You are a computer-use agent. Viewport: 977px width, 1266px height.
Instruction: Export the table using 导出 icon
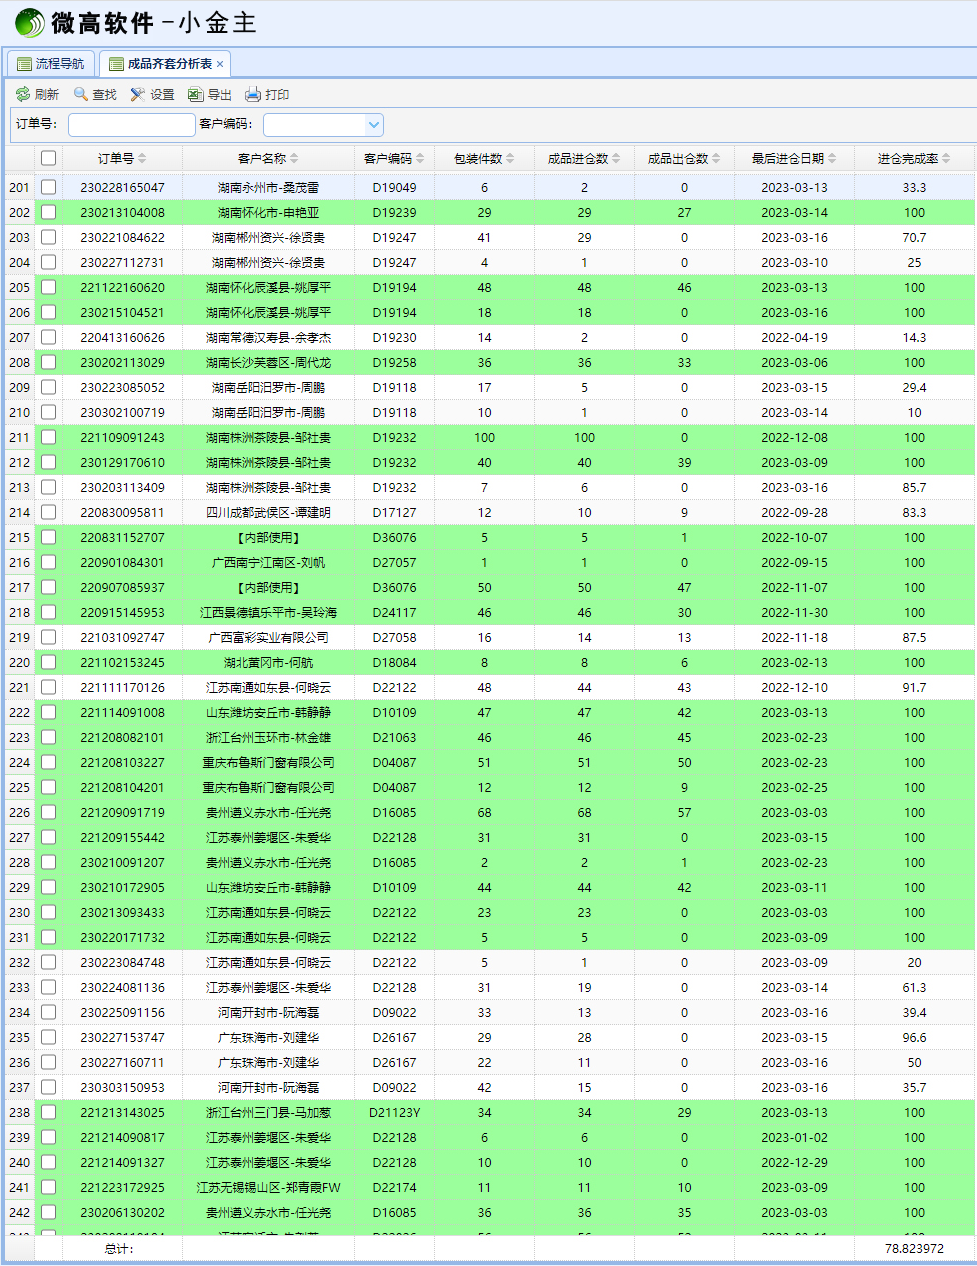pos(195,94)
